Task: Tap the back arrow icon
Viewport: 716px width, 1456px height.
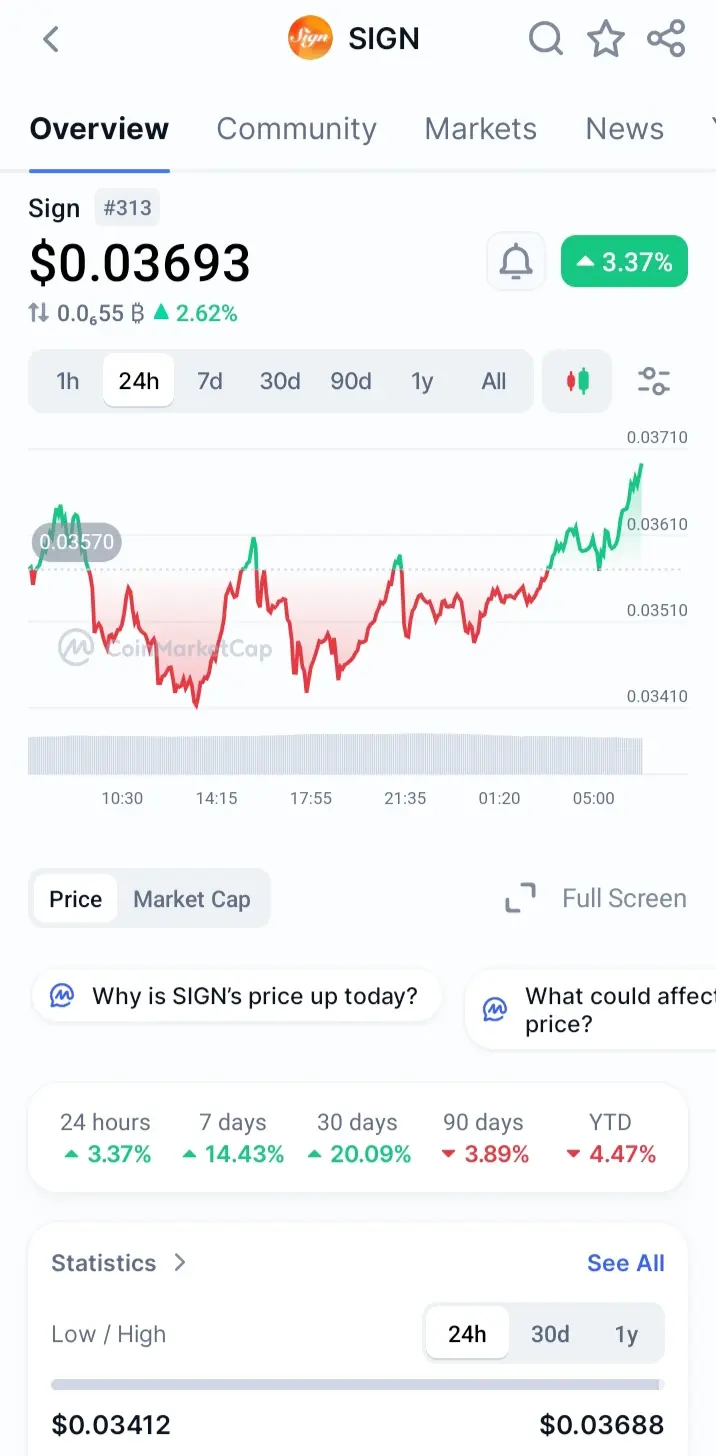Action: pos(51,39)
